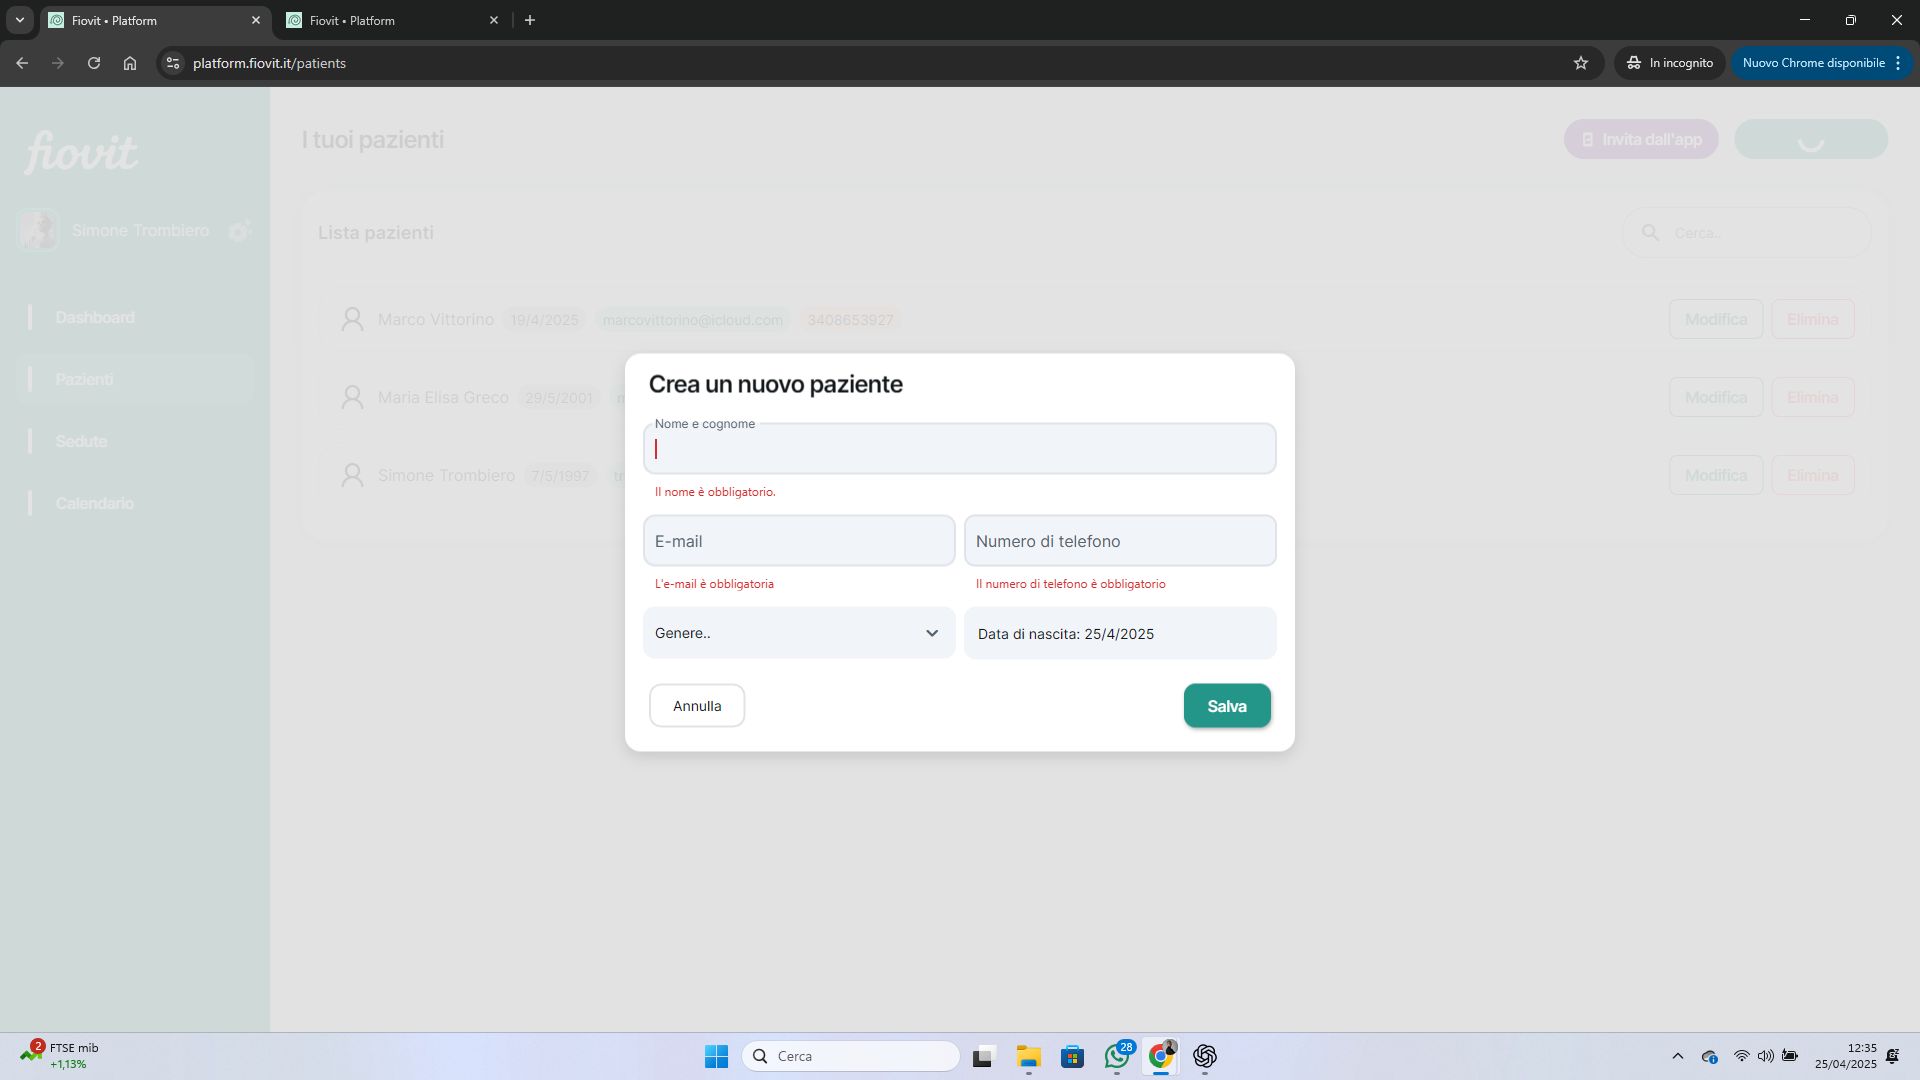Viewport: 1920px width, 1080px height.
Task: Show hidden system tray icons
Action: pos(1677,1056)
